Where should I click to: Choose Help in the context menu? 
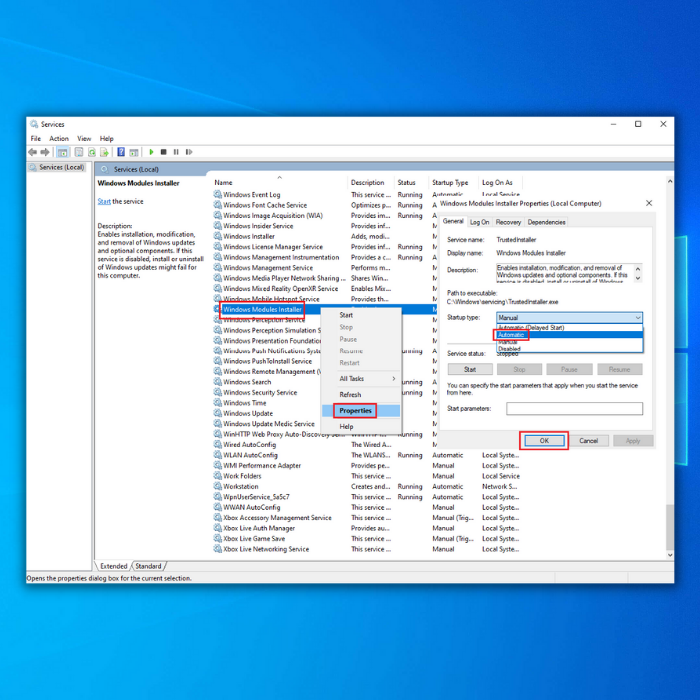point(361,426)
